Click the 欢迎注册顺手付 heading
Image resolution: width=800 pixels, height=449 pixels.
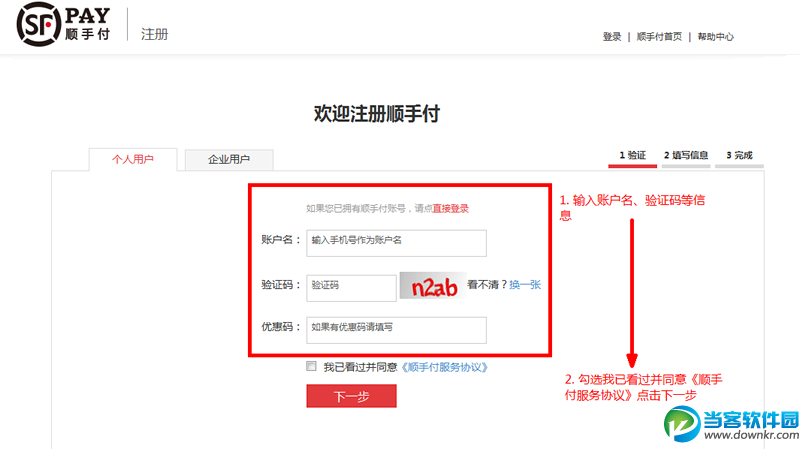click(377, 113)
